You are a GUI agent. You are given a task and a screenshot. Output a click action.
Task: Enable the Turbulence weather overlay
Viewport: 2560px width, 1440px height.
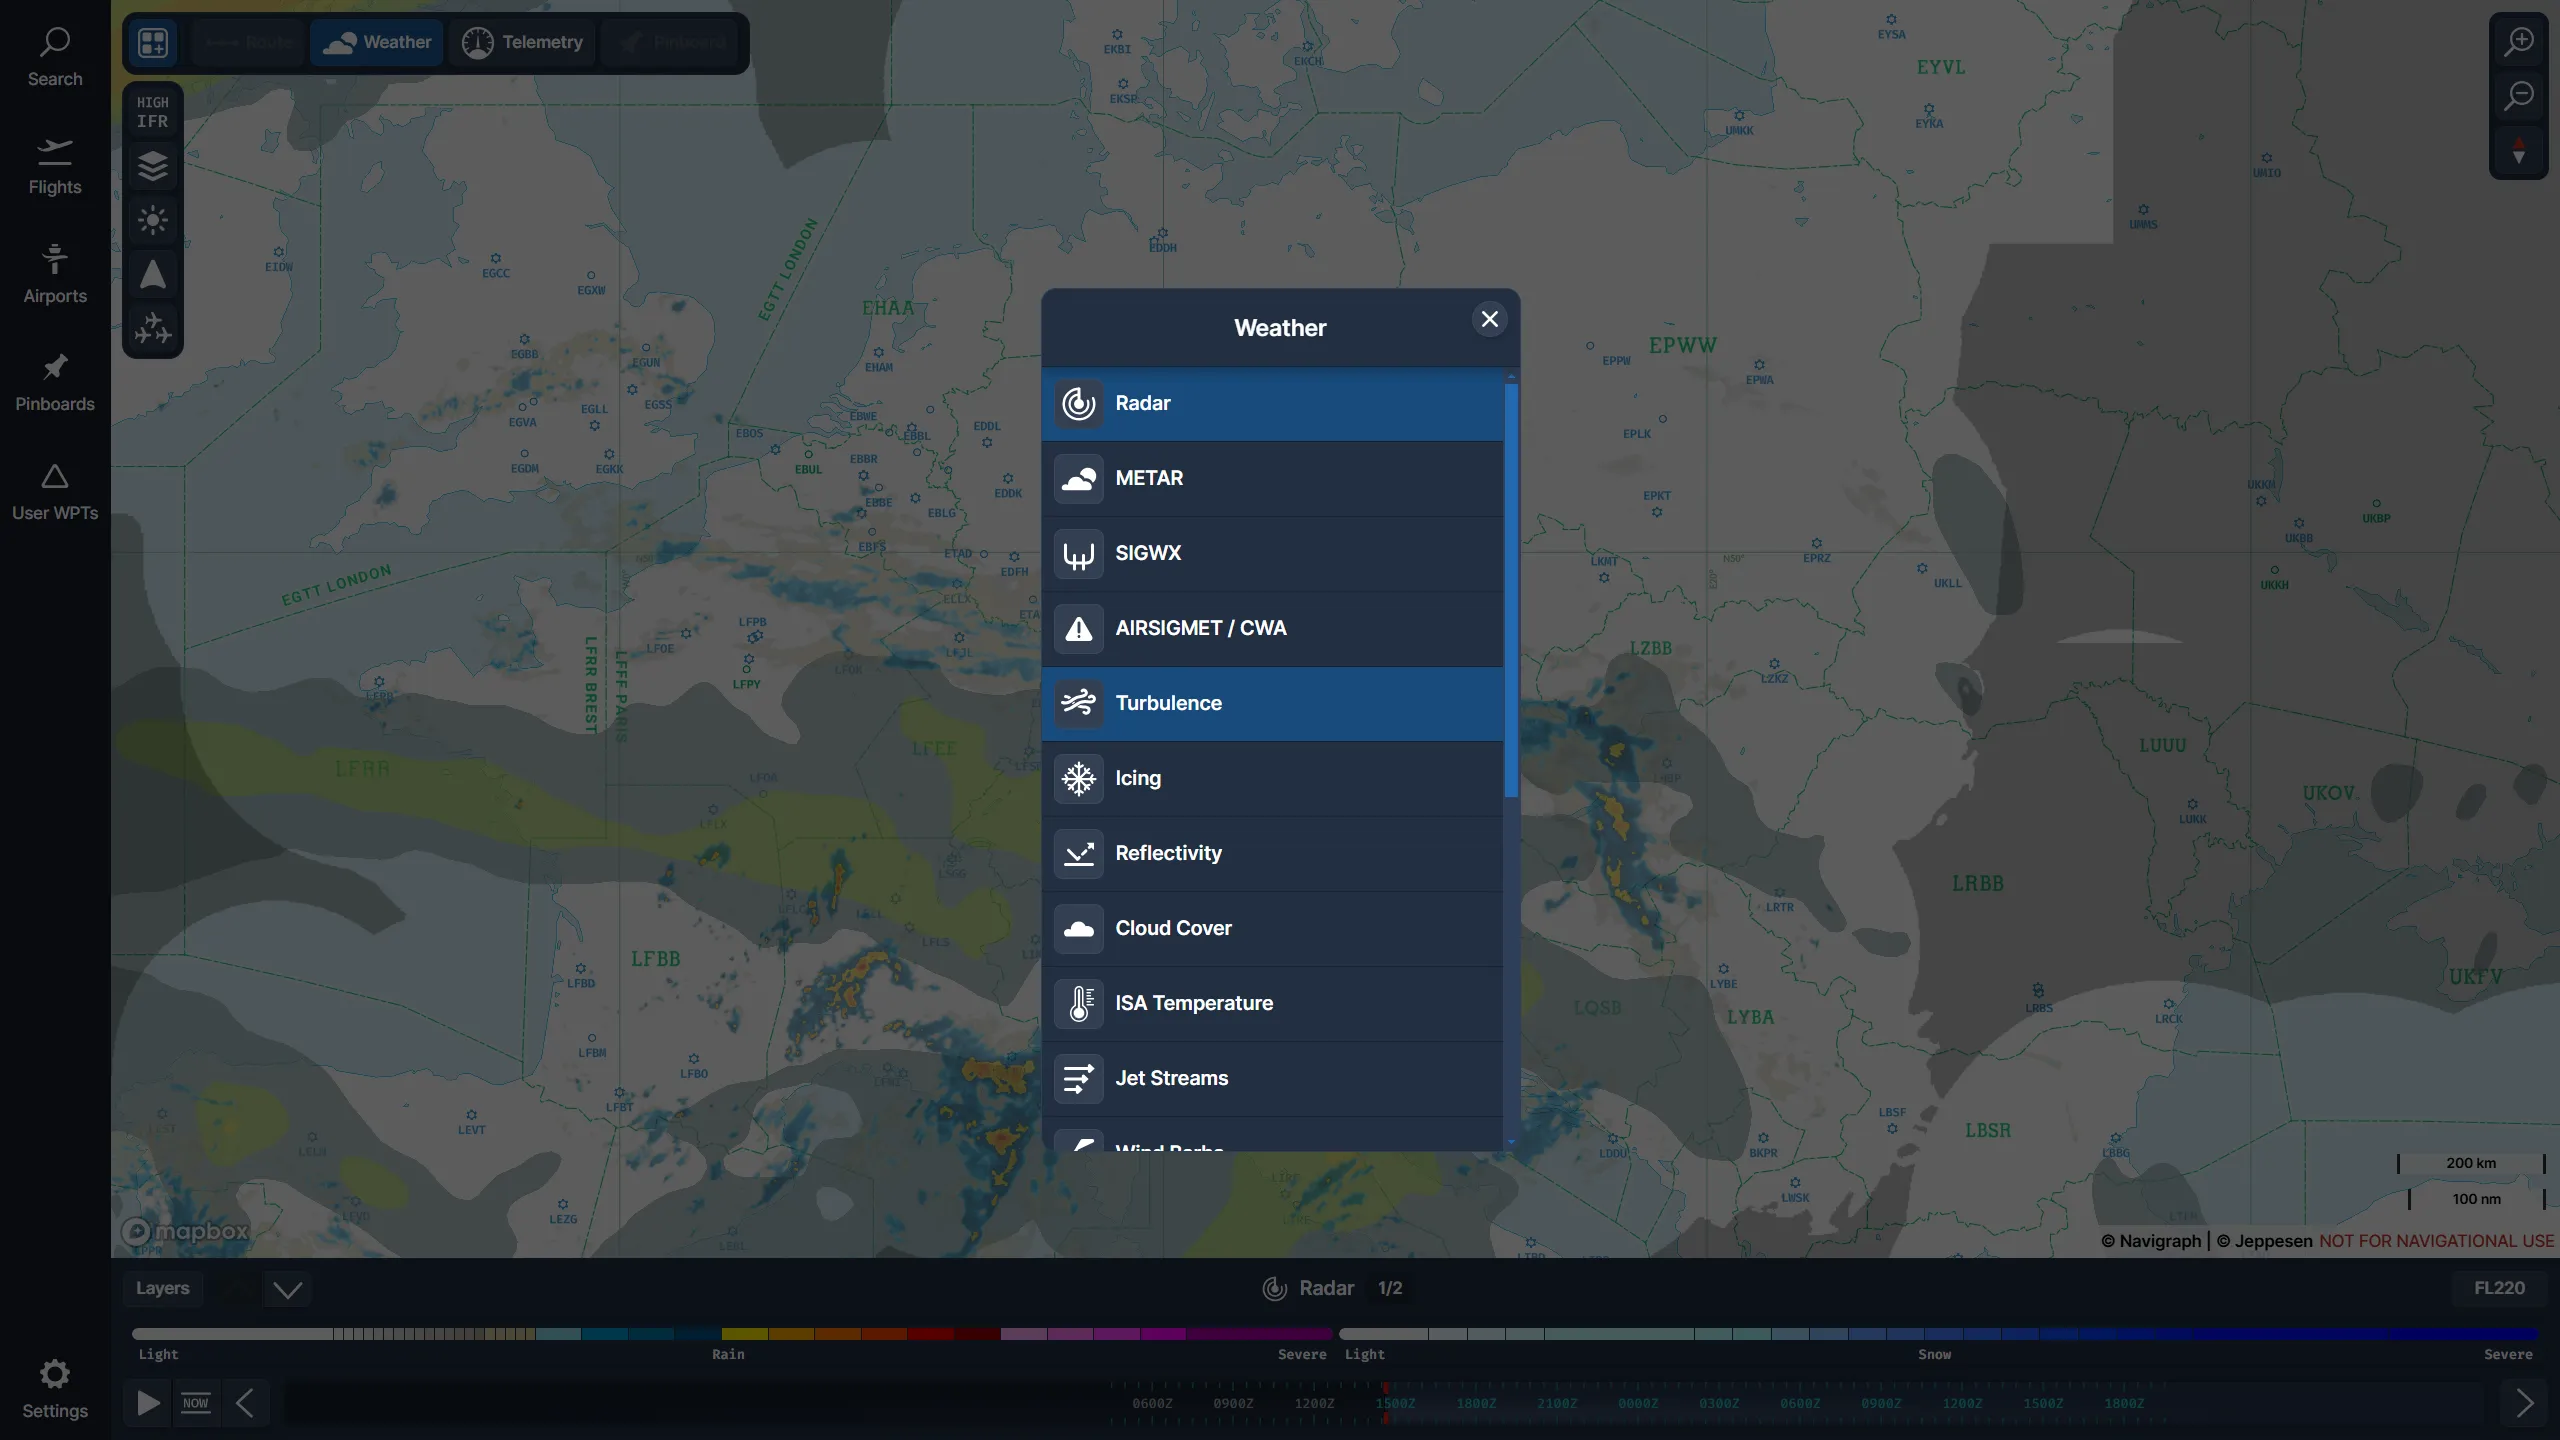[x=1270, y=703]
